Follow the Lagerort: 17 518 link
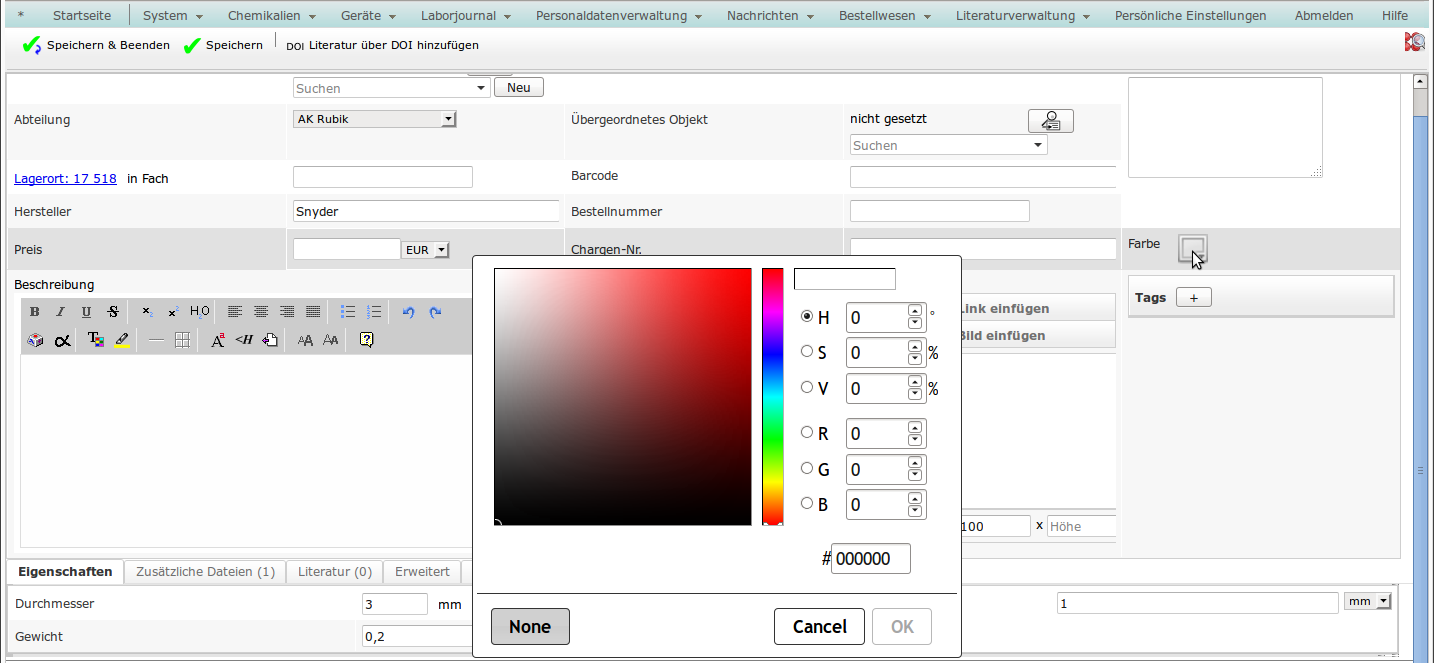The image size is (1434, 663). point(65,179)
